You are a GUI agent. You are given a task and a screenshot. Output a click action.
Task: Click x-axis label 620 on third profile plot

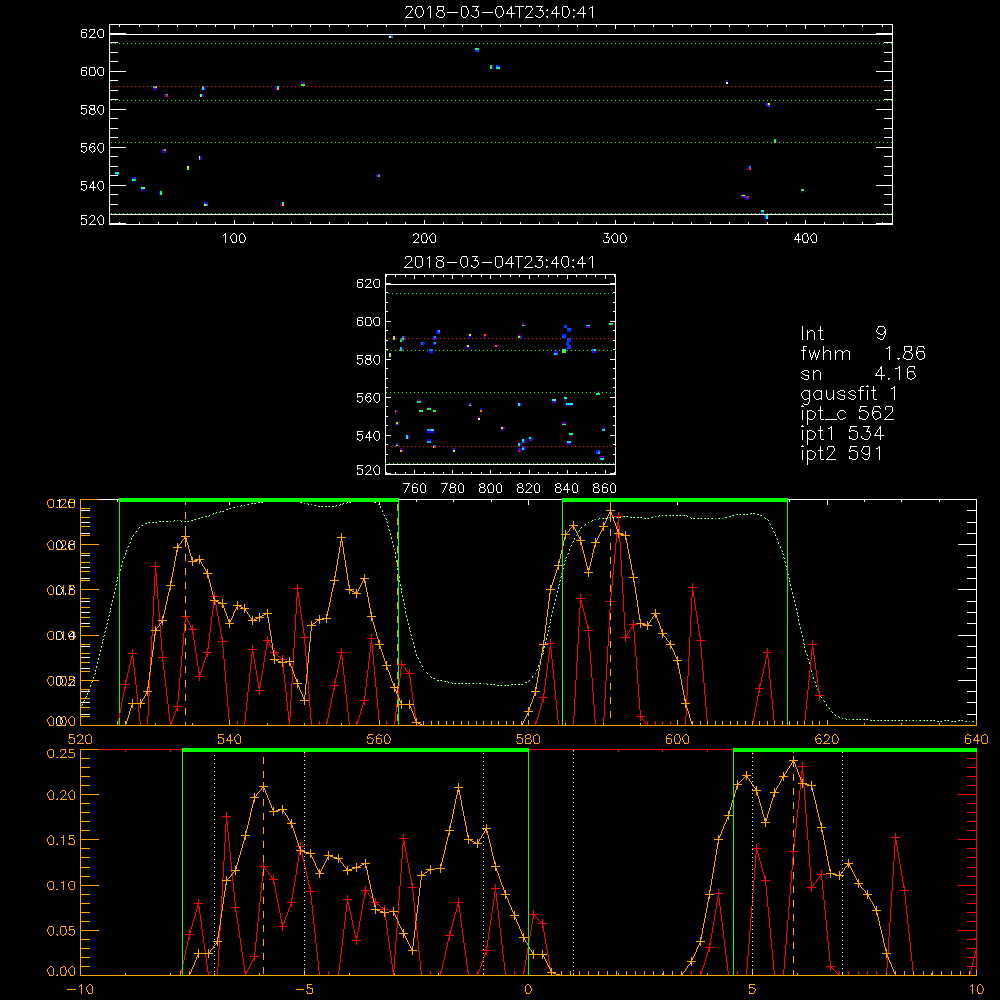click(827, 740)
